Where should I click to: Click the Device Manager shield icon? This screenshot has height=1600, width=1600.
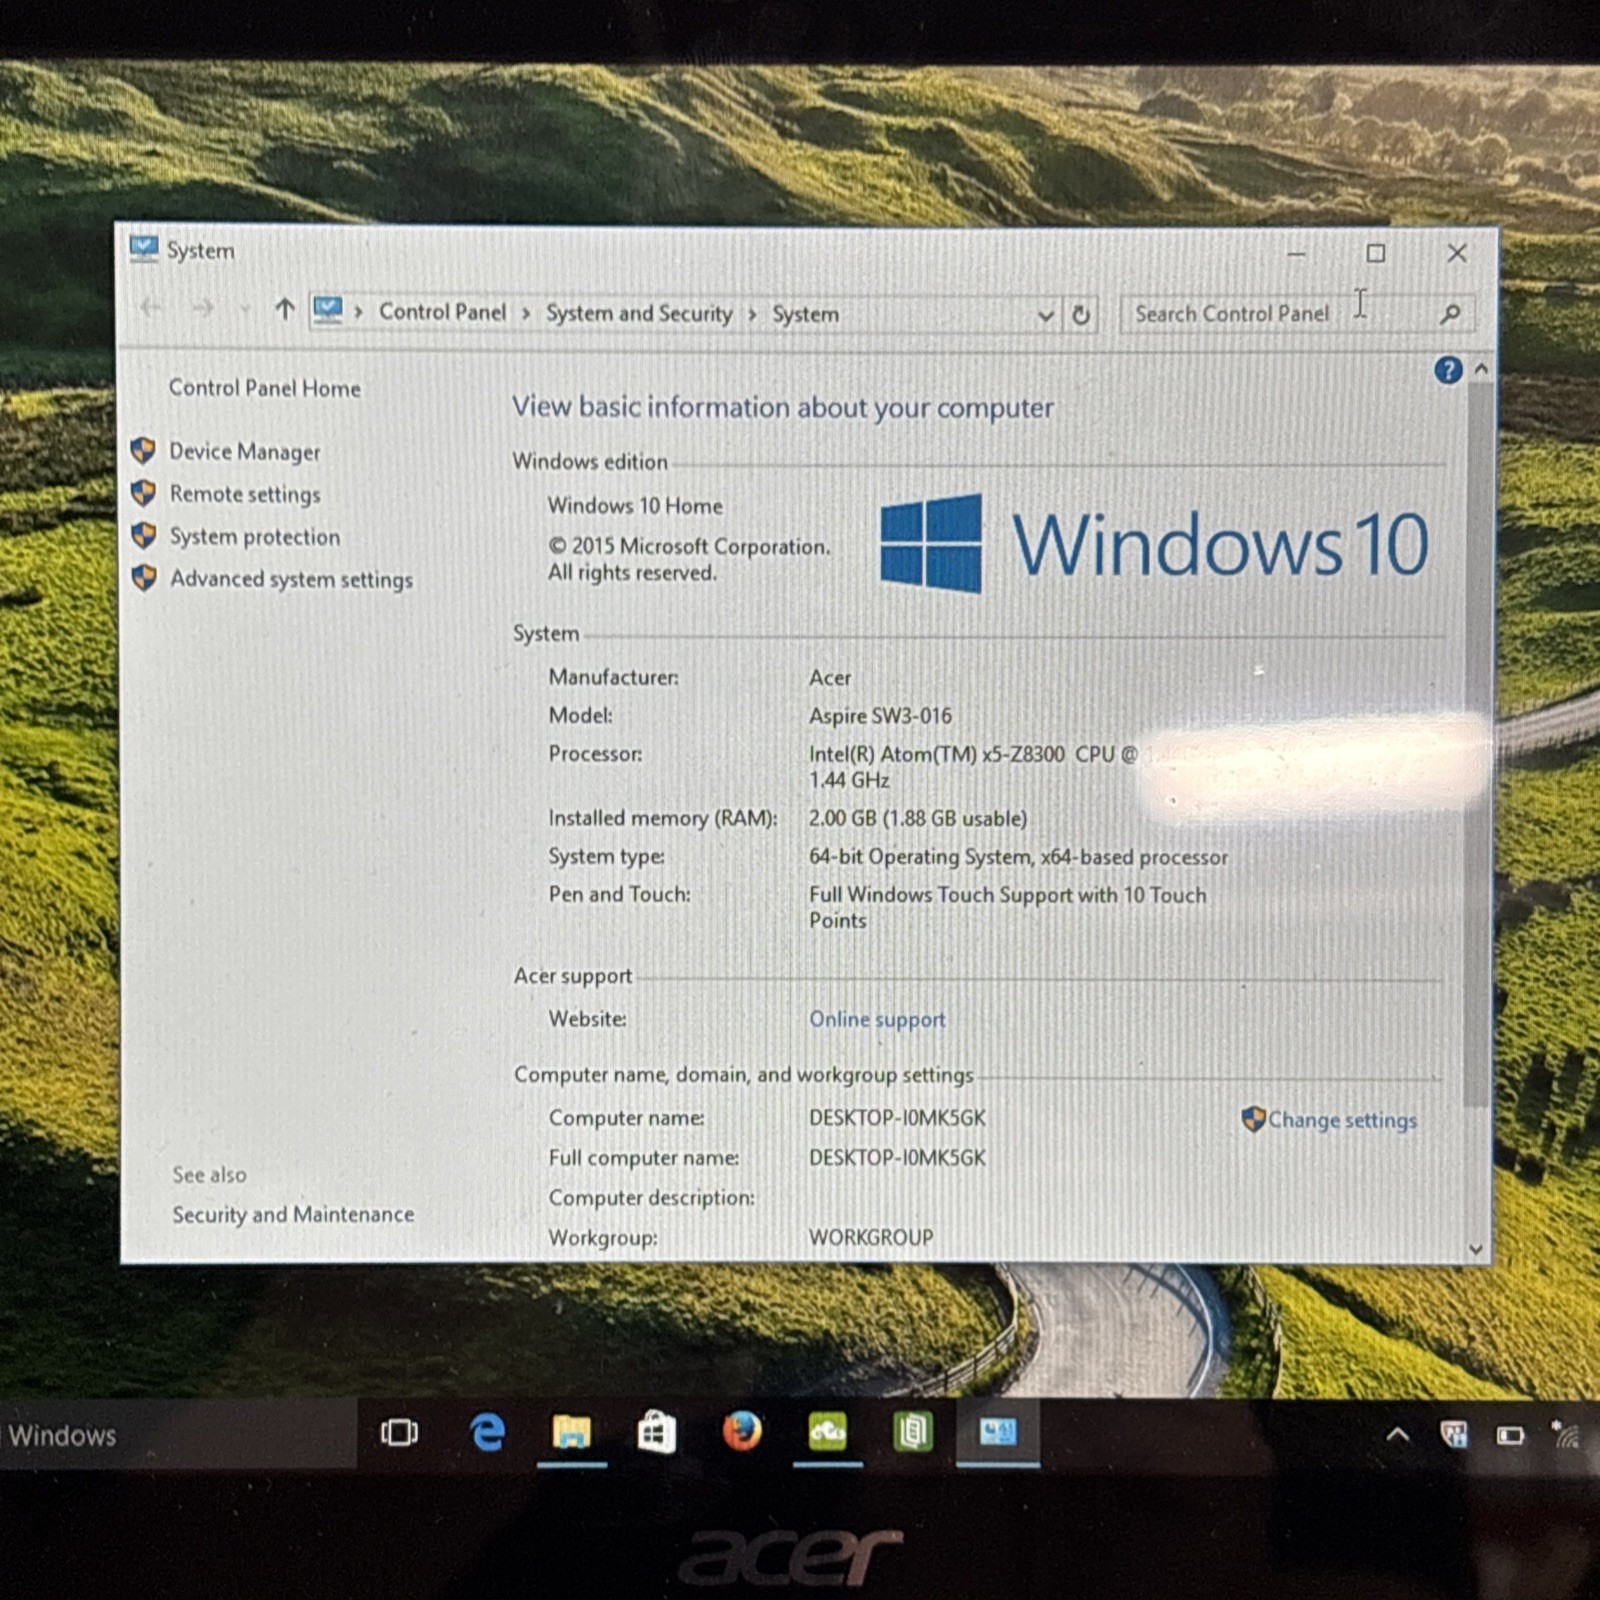[143, 450]
